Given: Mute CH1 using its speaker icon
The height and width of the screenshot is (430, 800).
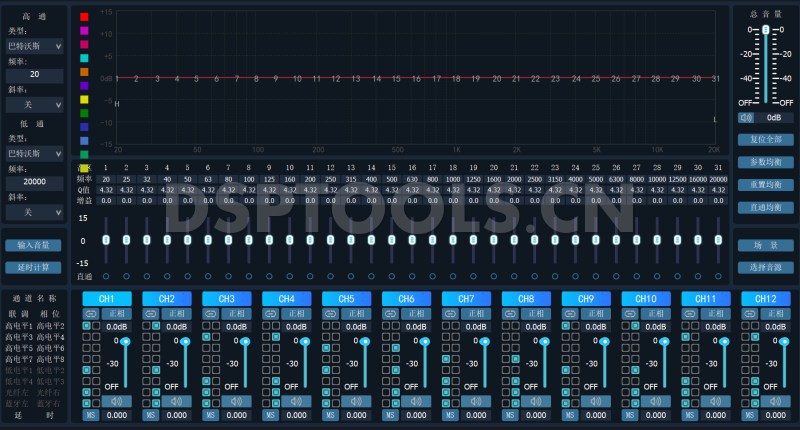Looking at the screenshot, I should (x=117, y=402).
